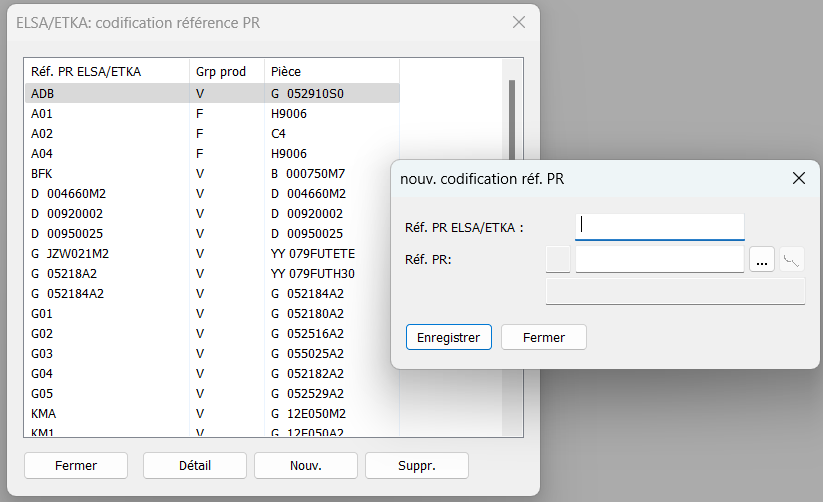Viewport: 823px width, 502px height.
Task: Click the list's vertical scrollbar thumb
Action: (x=512, y=119)
